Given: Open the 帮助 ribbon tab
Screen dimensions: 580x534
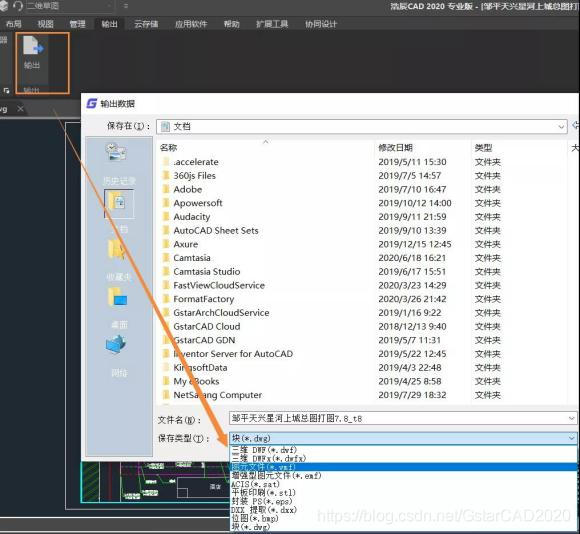Looking at the screenshot, I should click(232, 24).
